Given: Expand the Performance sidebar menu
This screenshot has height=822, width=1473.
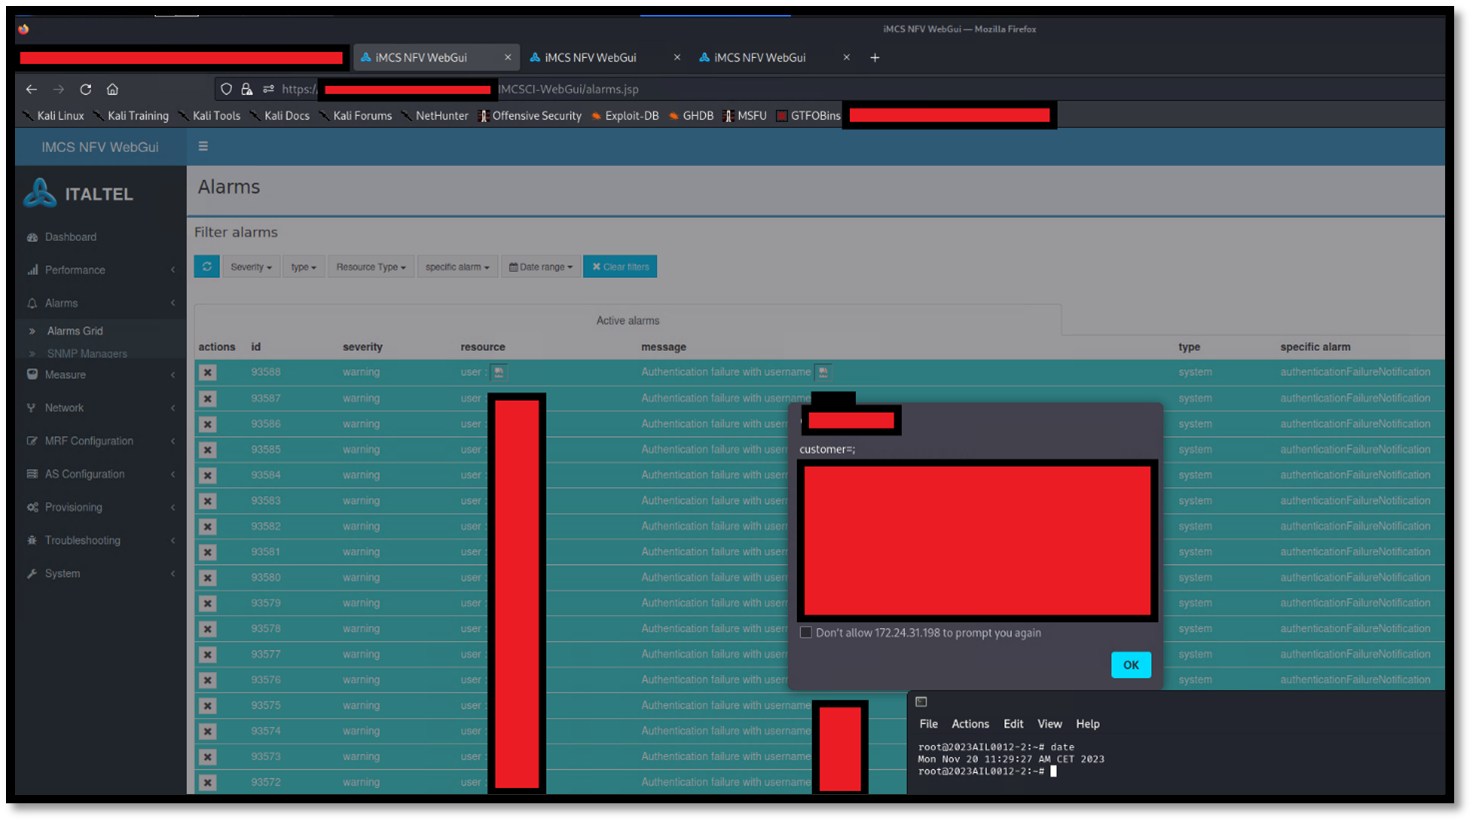Looking at the screenshot, I should click(x=100, y=270).
